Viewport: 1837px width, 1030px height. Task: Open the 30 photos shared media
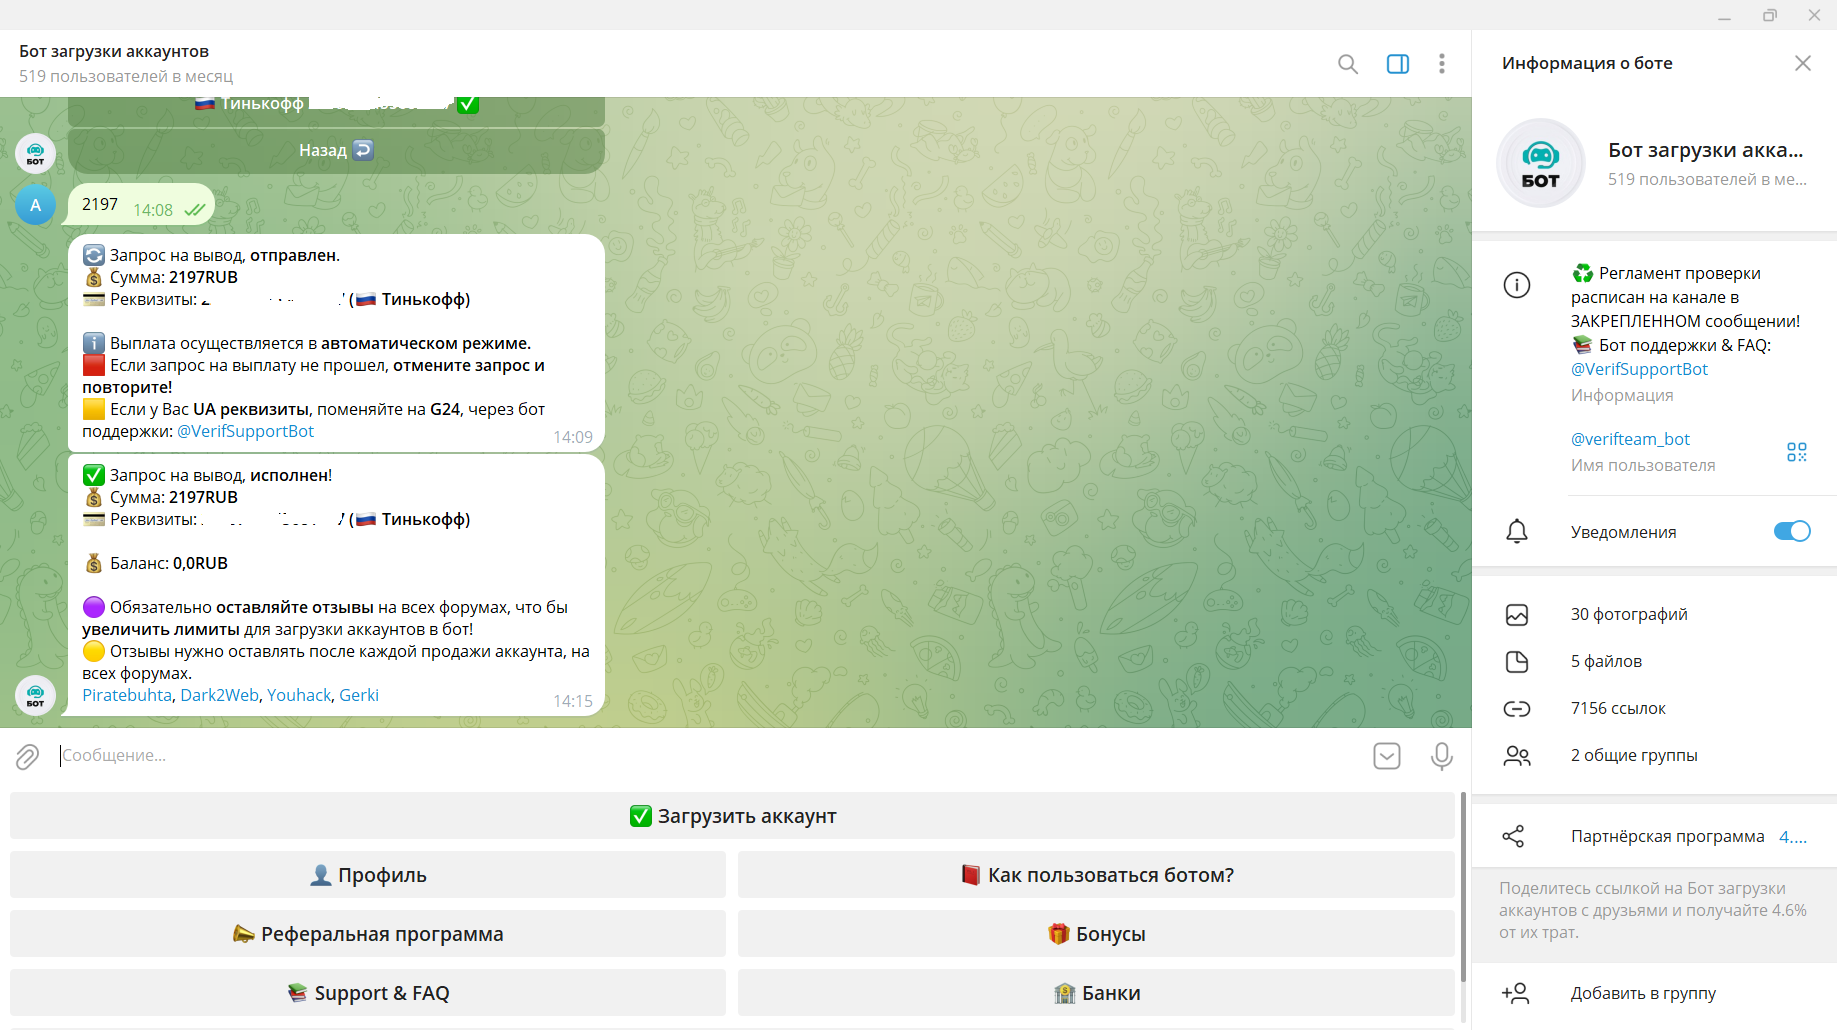[x=1628, y=614]
